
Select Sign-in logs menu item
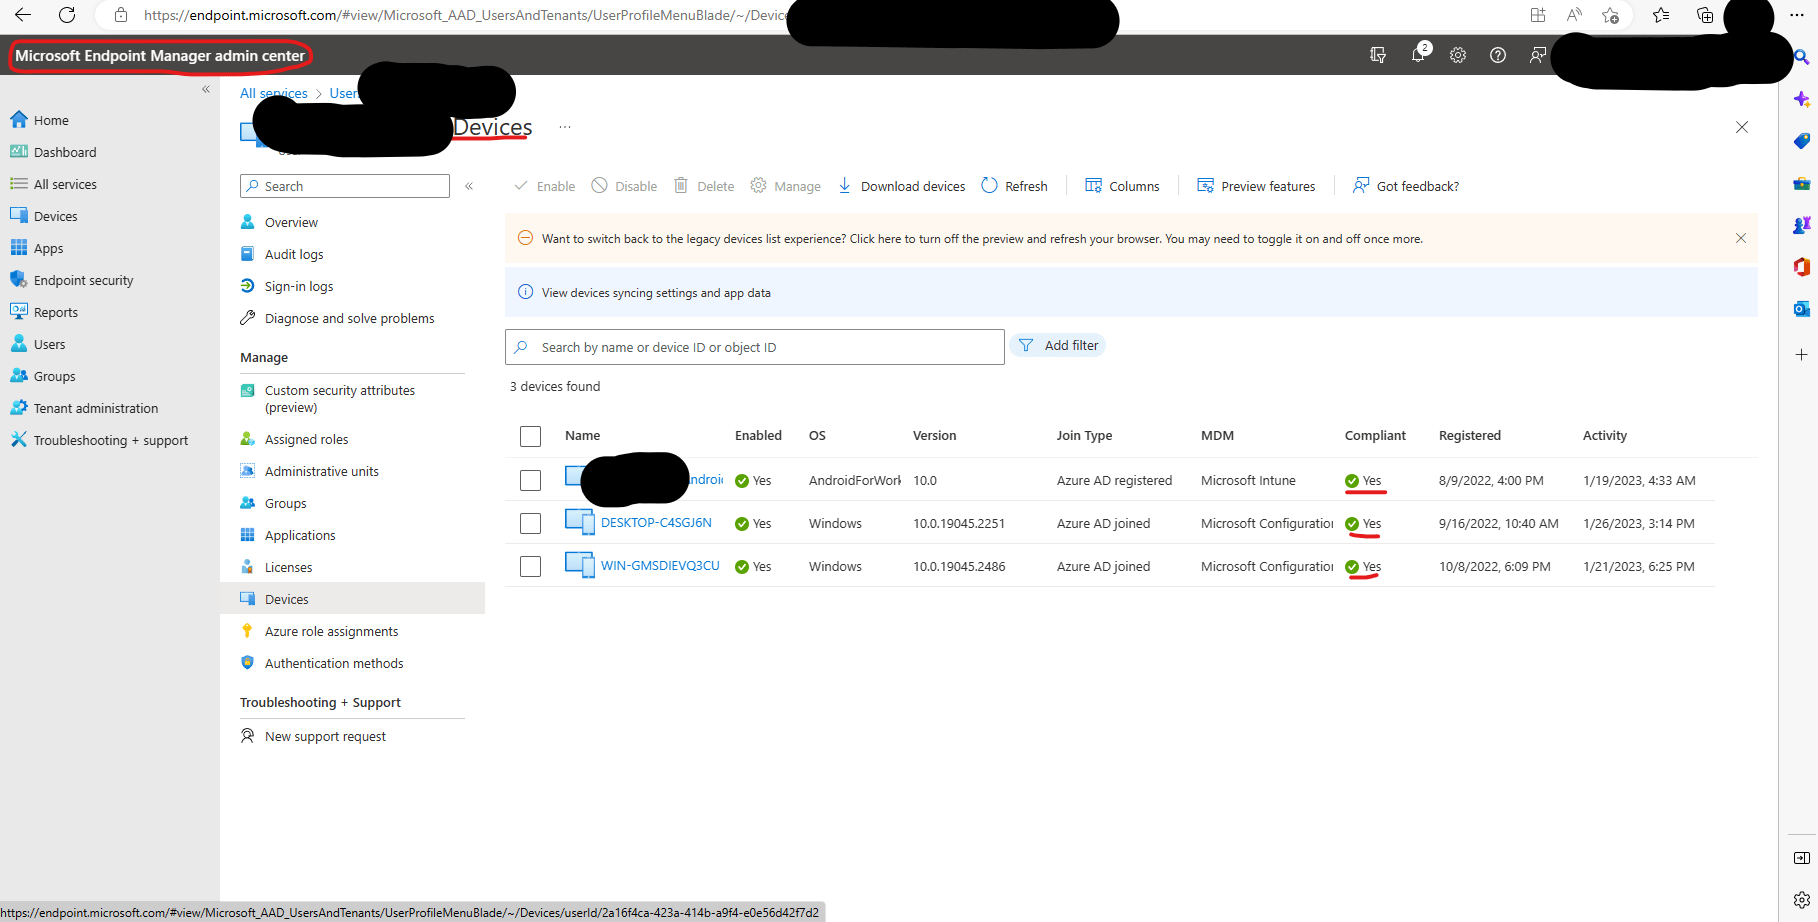click(x=297, y=286)
